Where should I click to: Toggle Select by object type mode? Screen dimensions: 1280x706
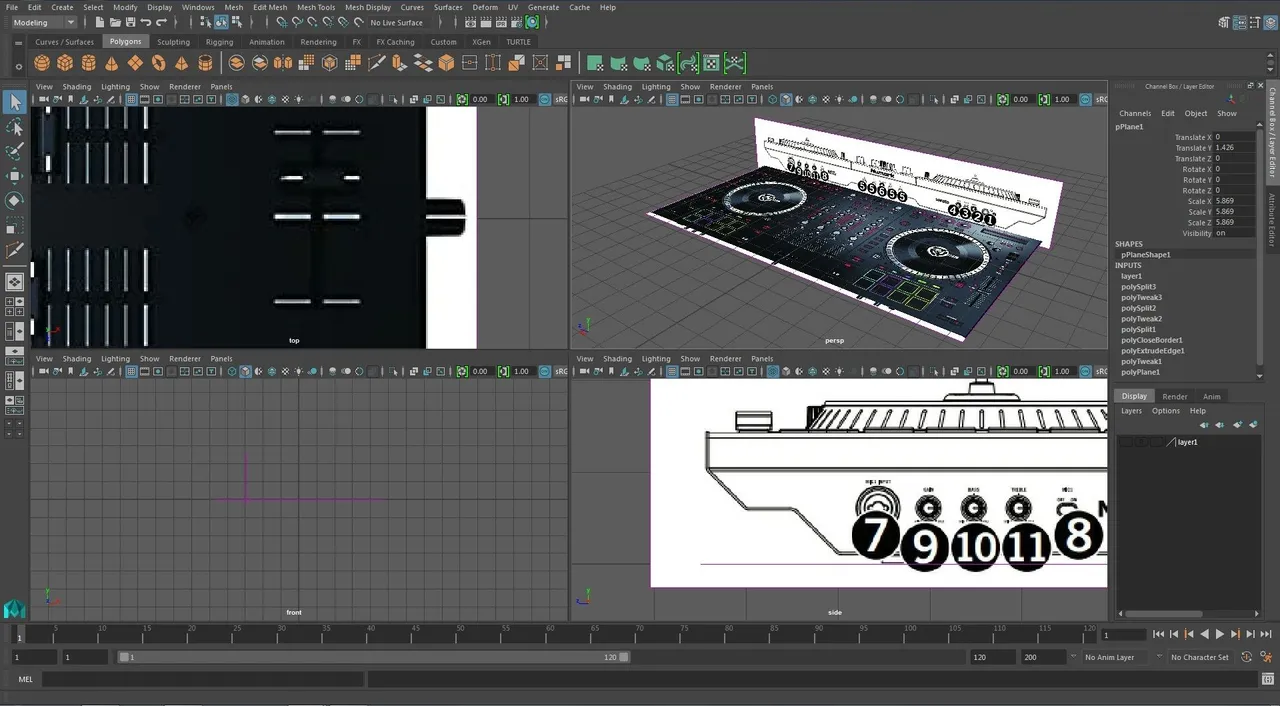point(220,22)
